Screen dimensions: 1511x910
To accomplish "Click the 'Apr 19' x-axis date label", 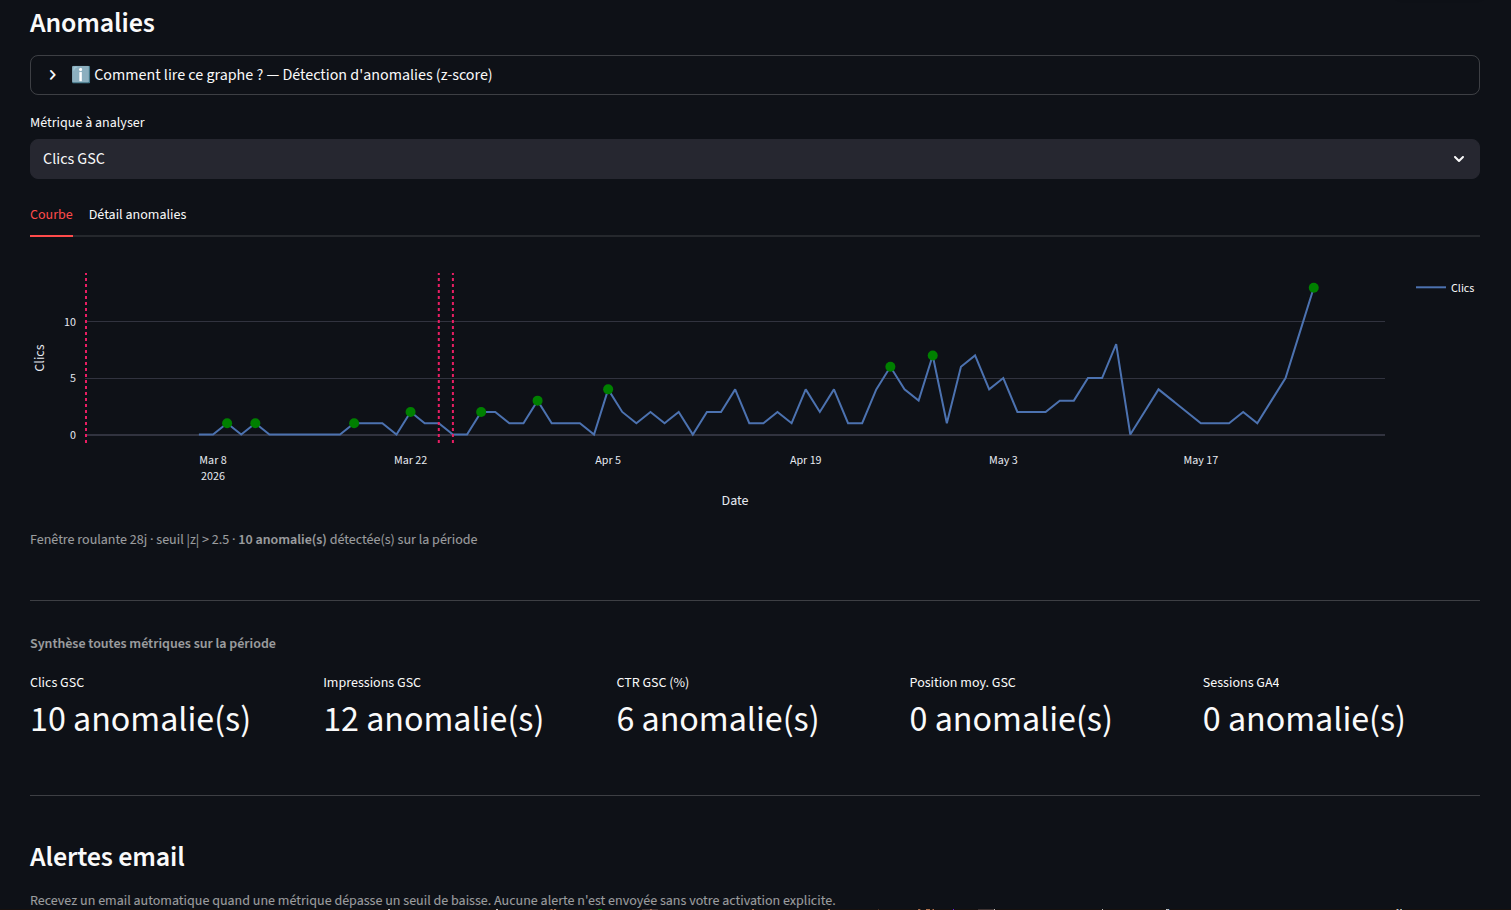I will click(x=805, y=460).
